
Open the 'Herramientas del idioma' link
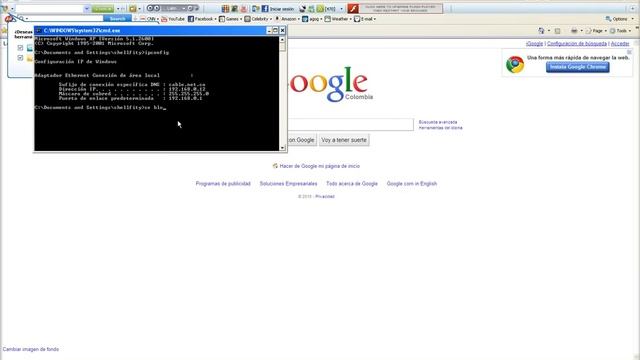tap(440, 128)
